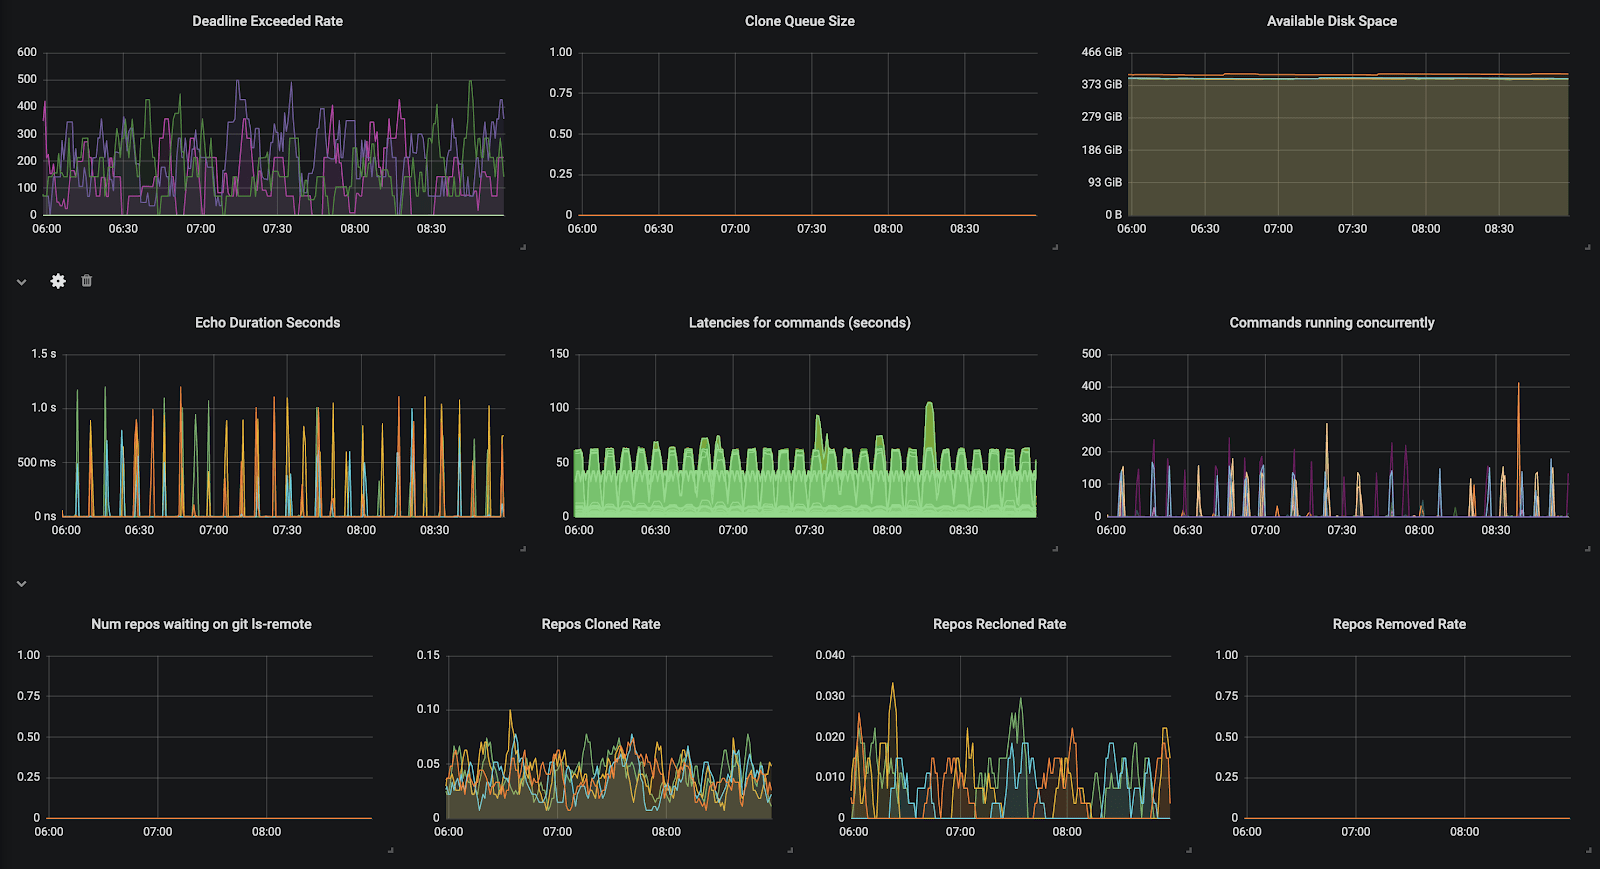Open Num repos waiting on git ls-remote title

[x=201, y=624]
